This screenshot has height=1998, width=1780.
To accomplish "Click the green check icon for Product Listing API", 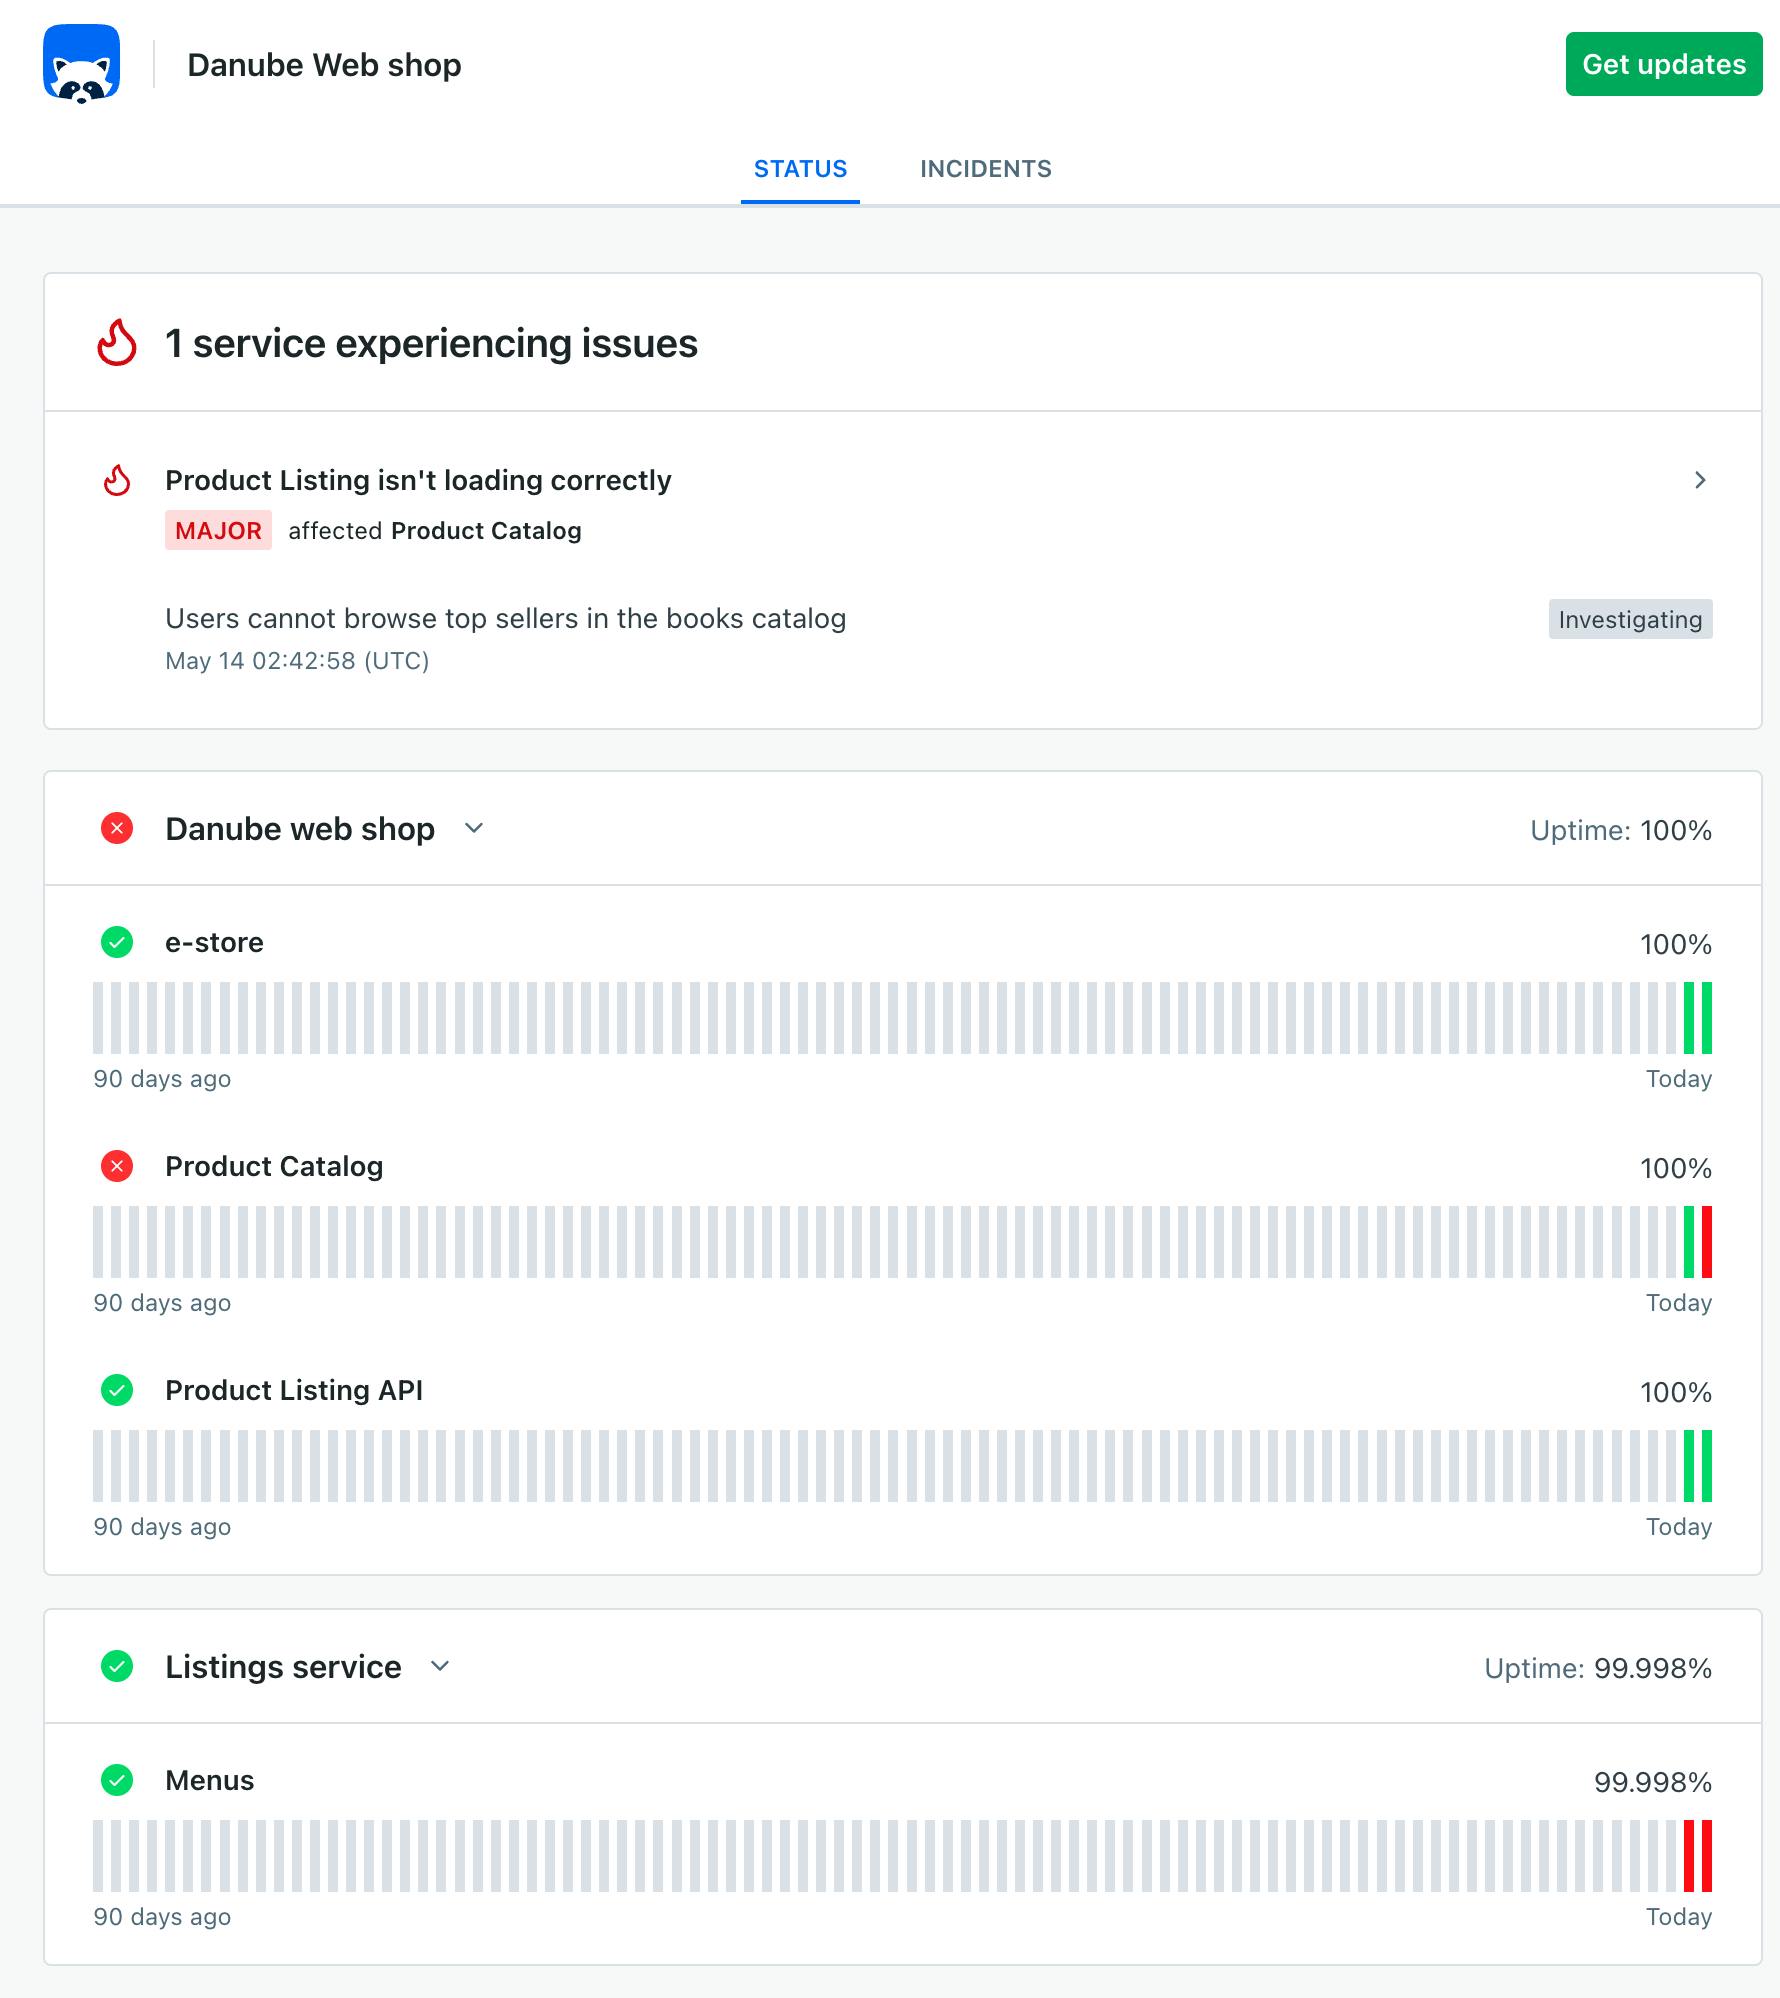I will pyautogui.click(x=117, y=1390).
